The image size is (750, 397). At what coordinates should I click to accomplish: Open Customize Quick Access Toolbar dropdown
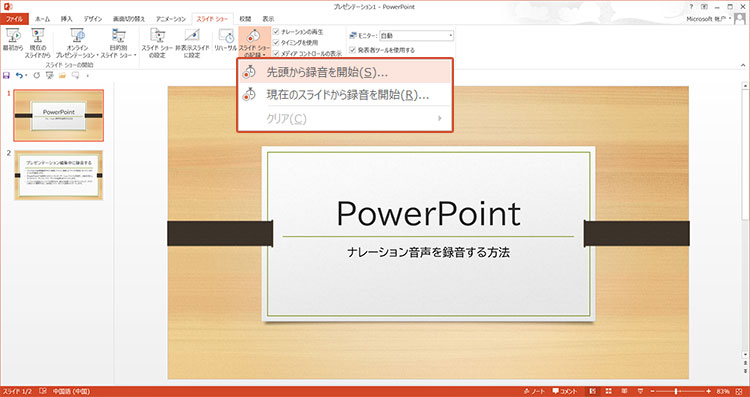click(87, 76)
